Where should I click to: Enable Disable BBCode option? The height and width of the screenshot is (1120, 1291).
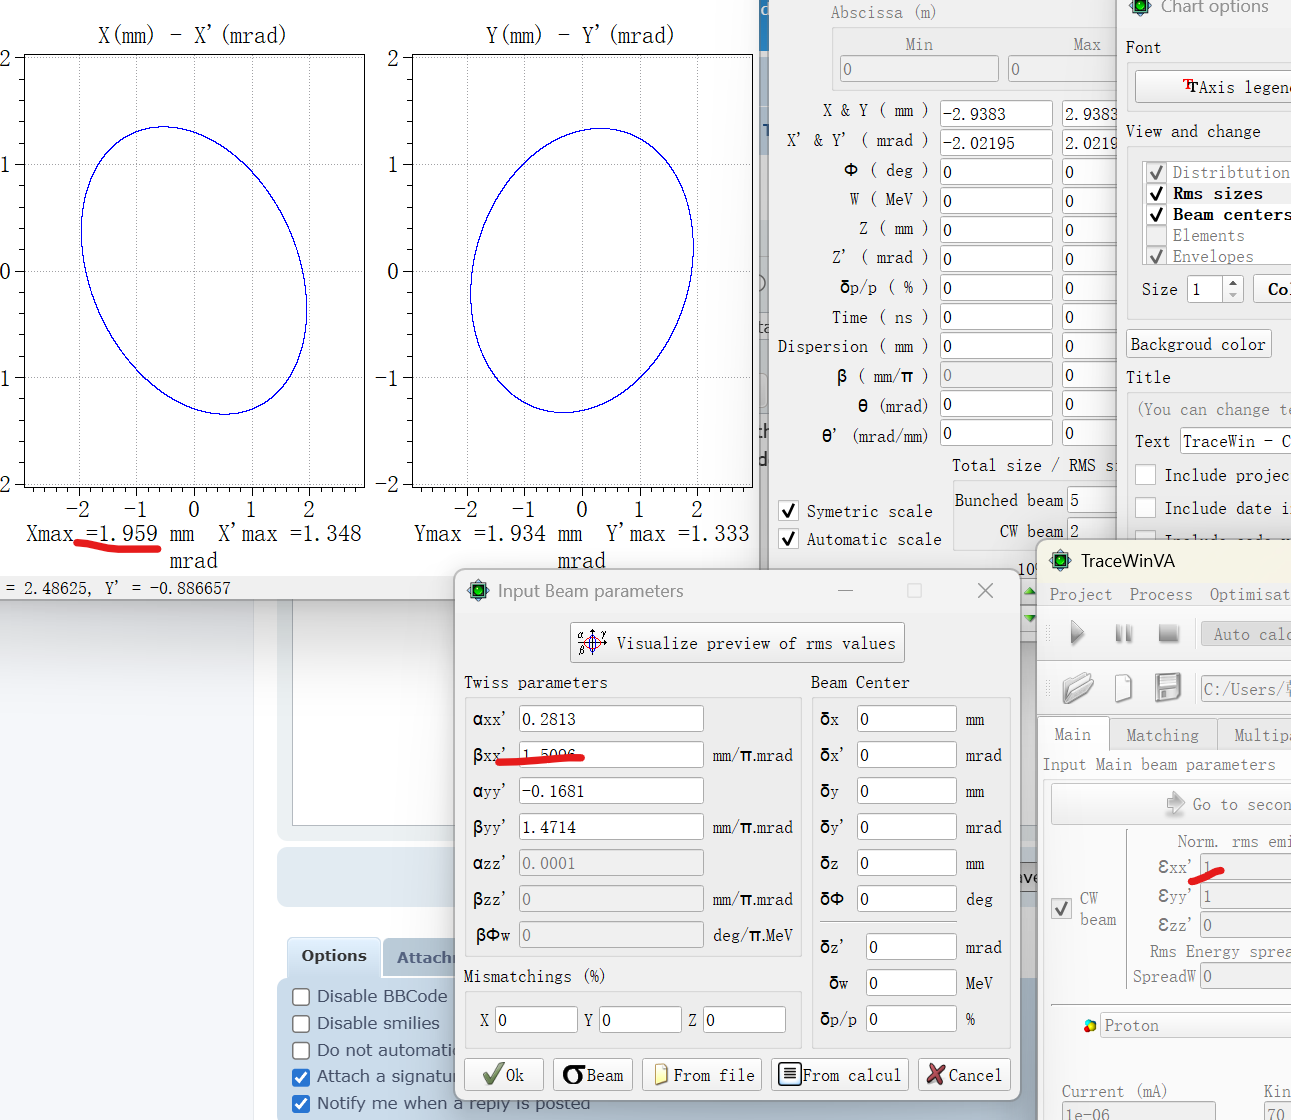[x=301, y=997]
